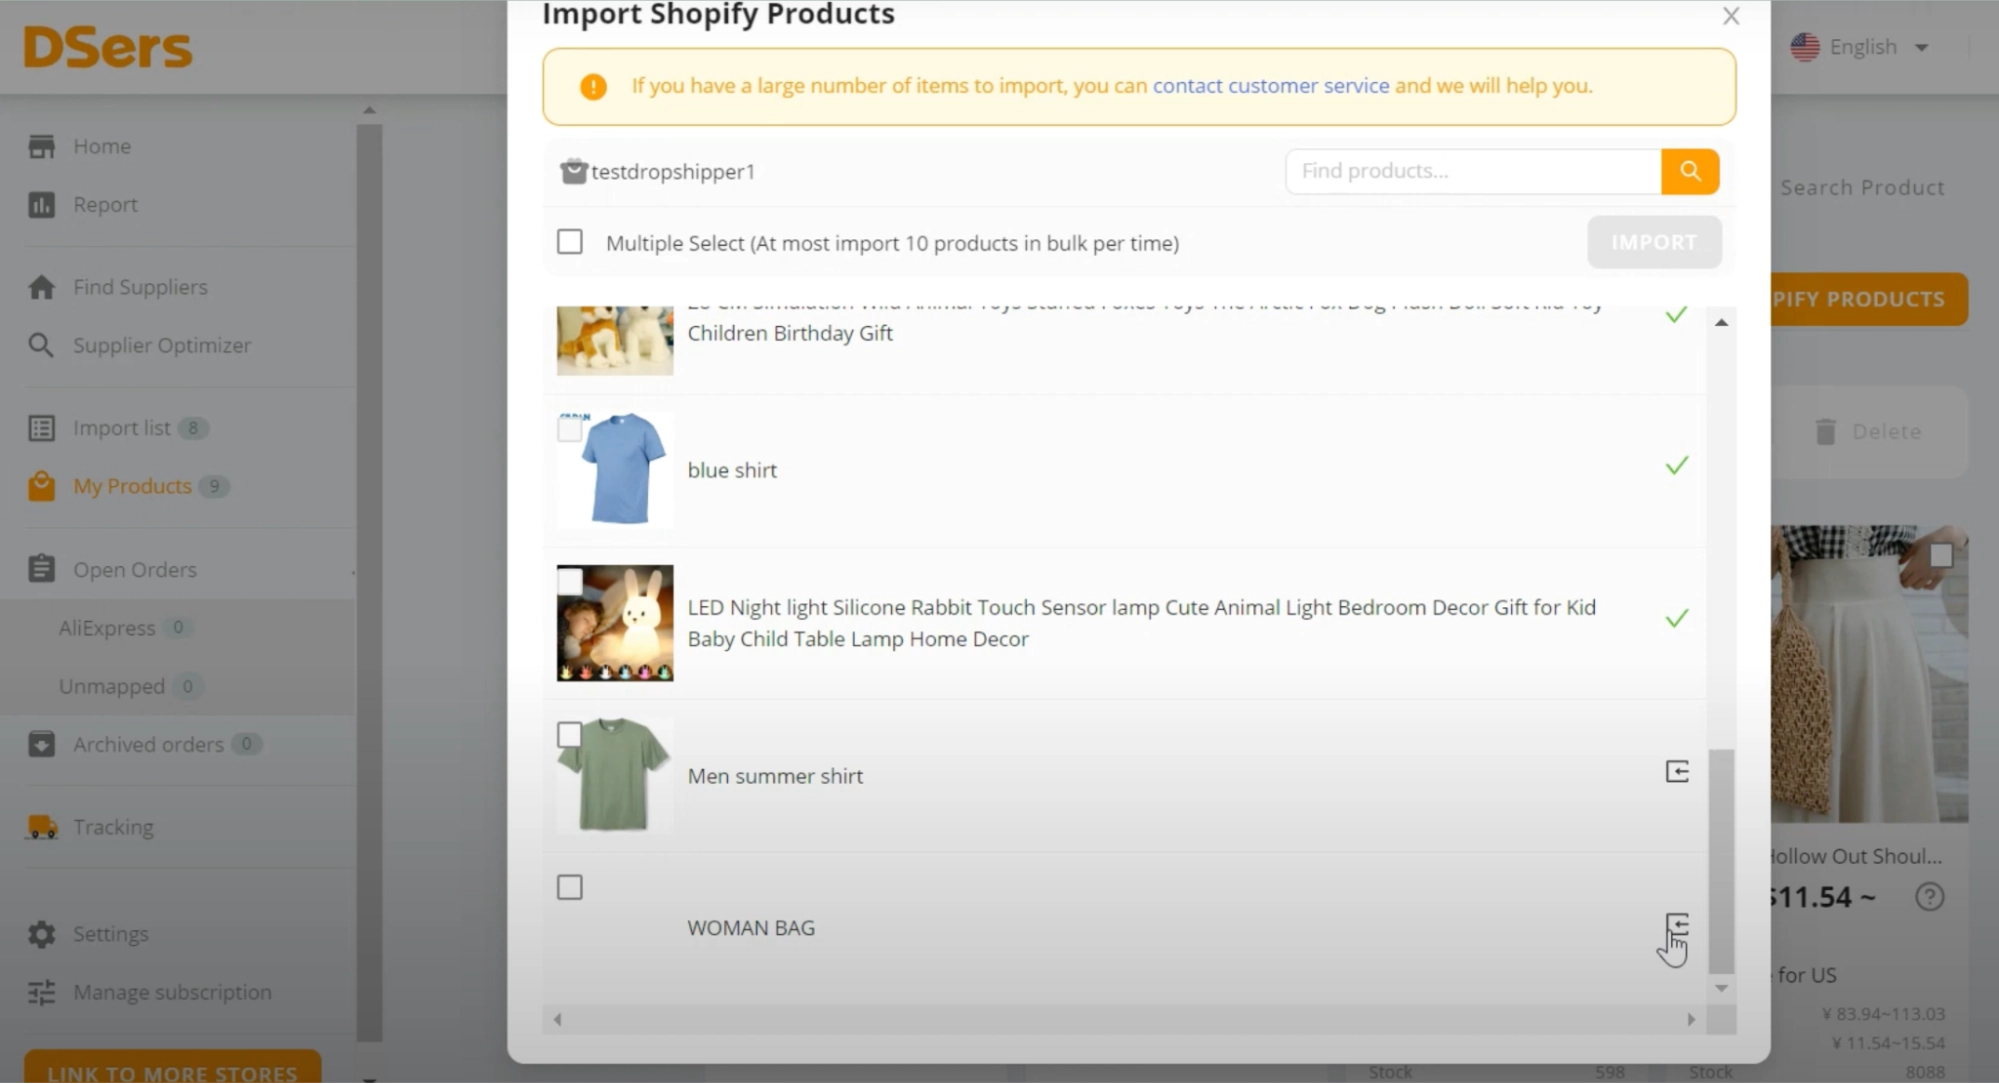Click the product list scroll down arrow
This screenshot has width=1999, height=1084.
1721,988
